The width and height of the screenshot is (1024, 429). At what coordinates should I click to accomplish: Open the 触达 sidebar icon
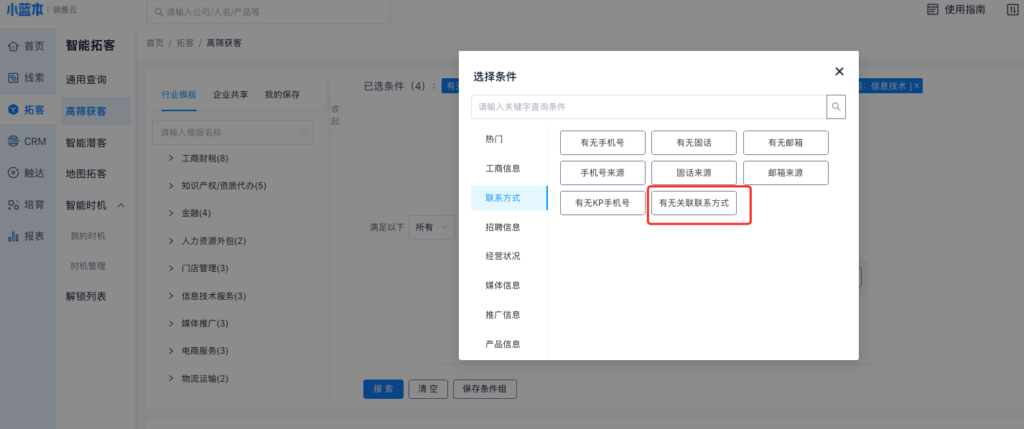(14, 172)
